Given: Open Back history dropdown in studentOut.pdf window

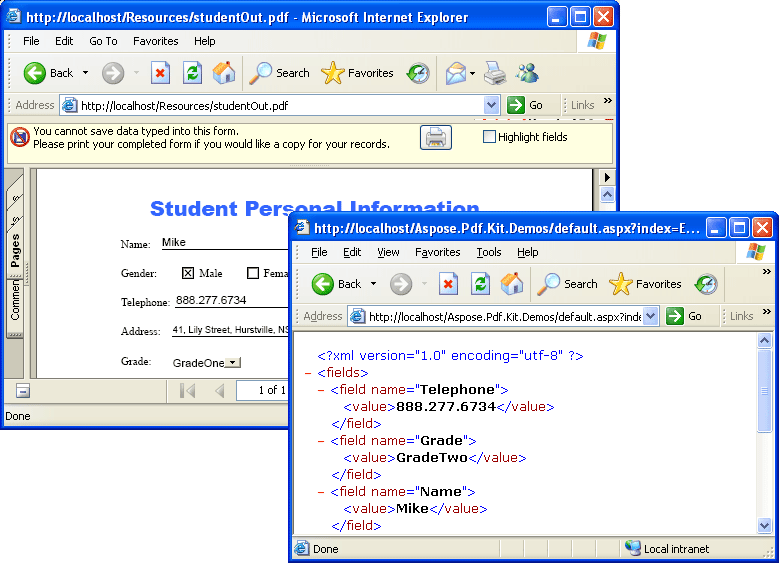Looking at the screenshot, I should (86, 73).
